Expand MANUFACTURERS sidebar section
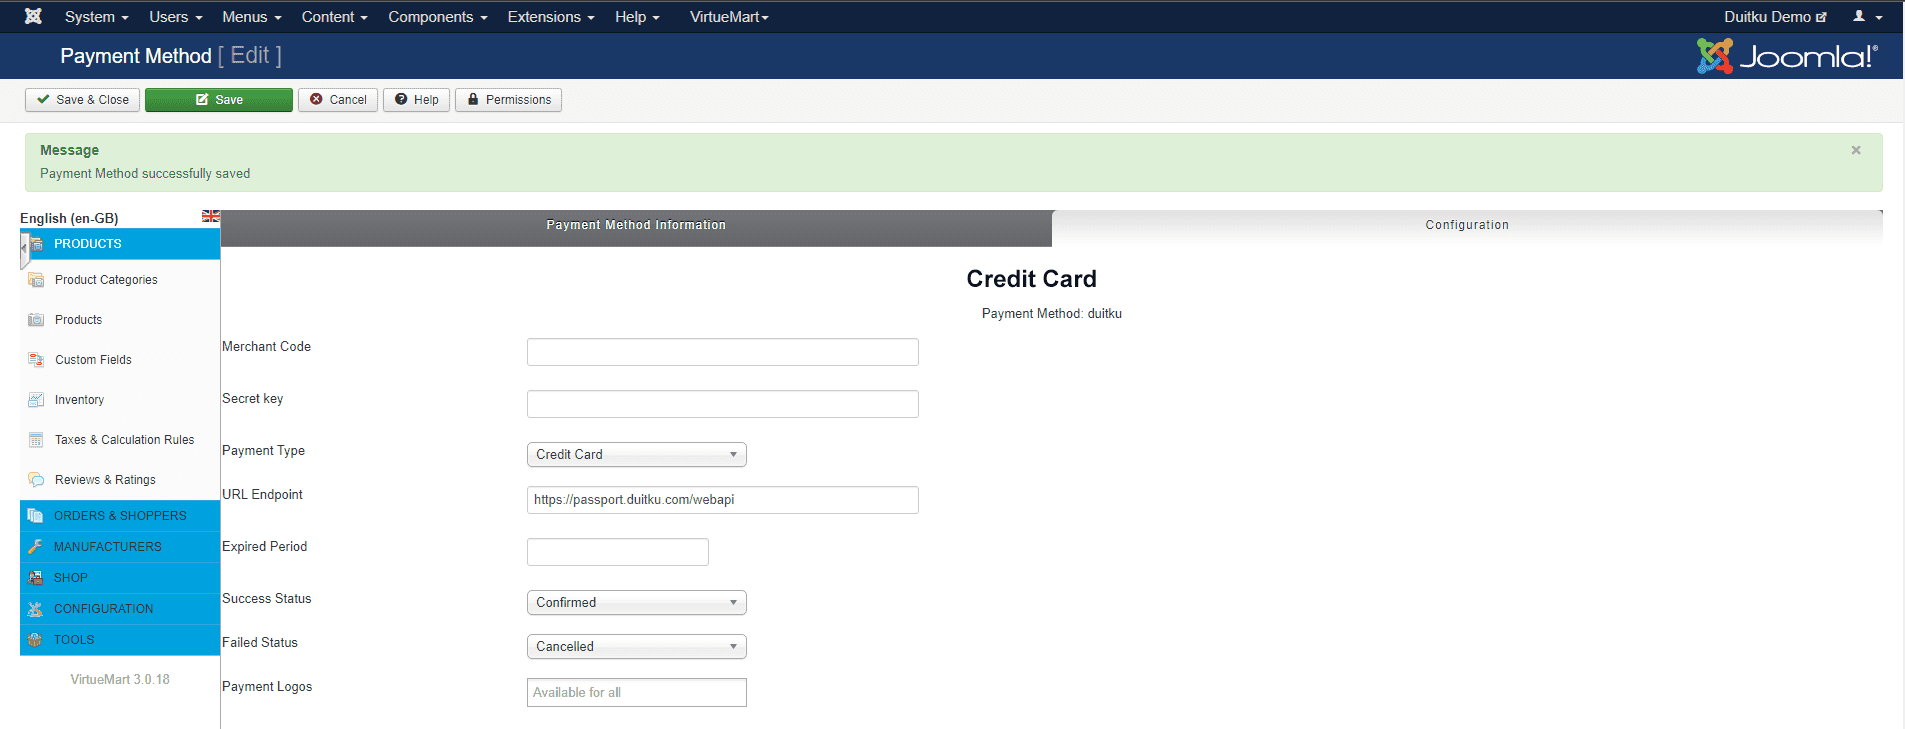 coord(120,547)
